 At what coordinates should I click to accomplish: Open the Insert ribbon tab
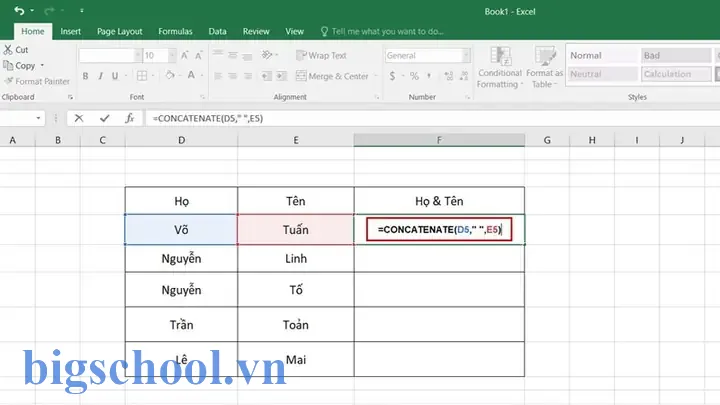(x=71, y=31)
